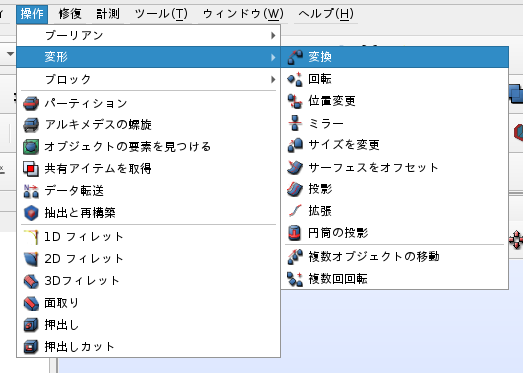
Task: Choose 1D フィレット text entry
Action: click(x=84, y=237)
